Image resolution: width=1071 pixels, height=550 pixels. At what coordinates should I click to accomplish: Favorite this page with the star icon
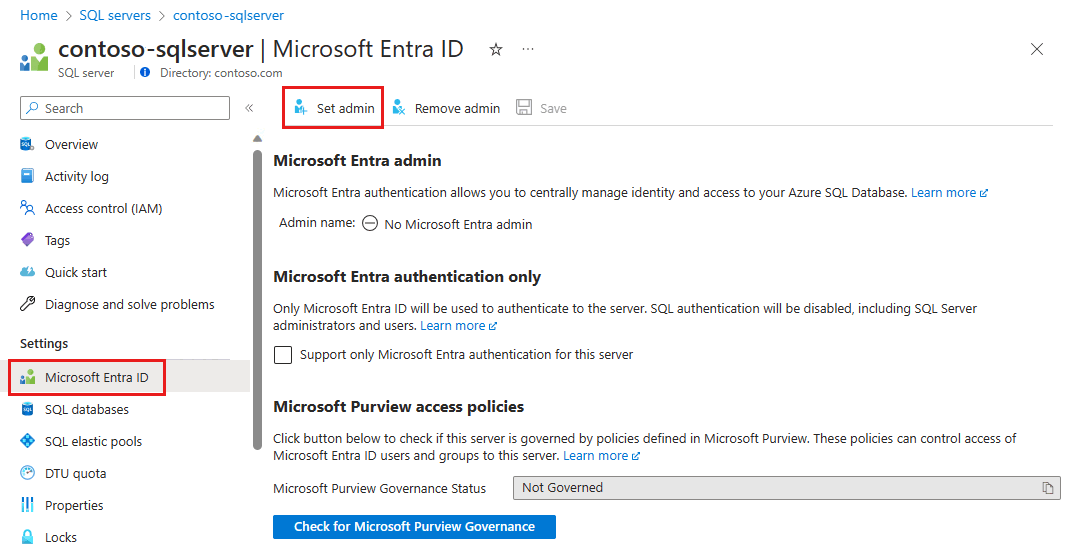[x=496, y=49]
